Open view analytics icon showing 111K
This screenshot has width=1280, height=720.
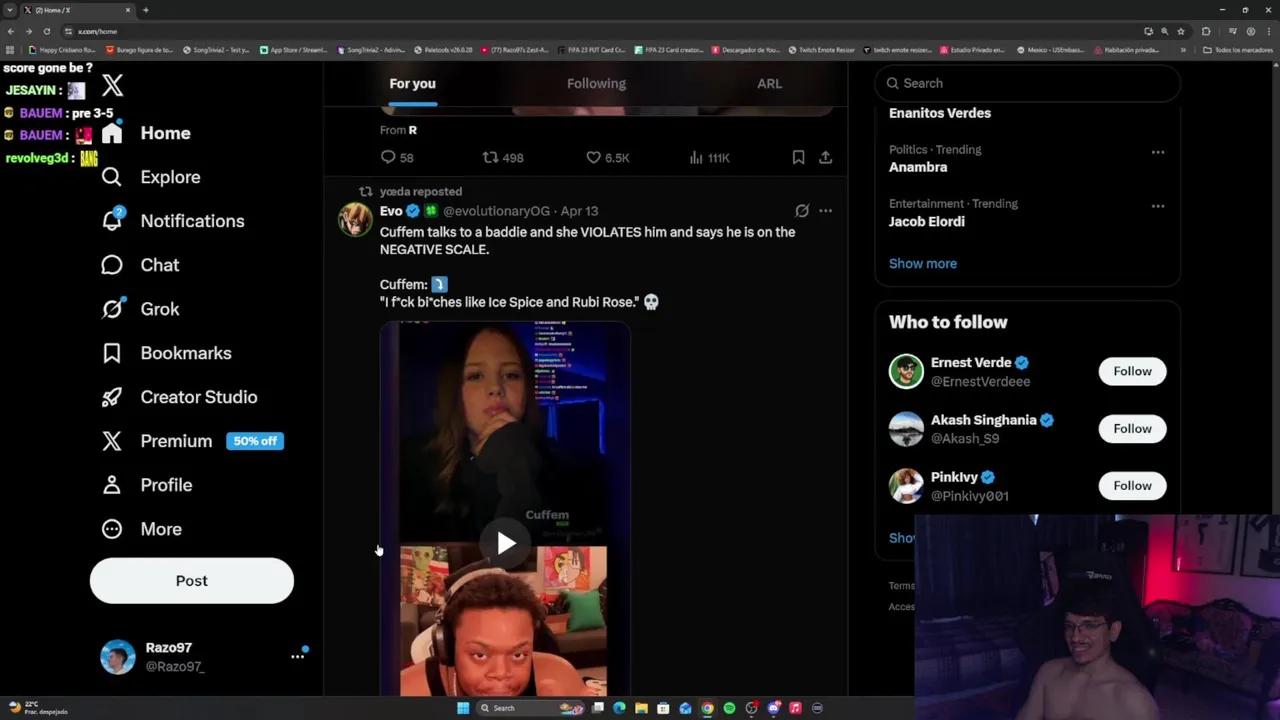pos(697,157)
